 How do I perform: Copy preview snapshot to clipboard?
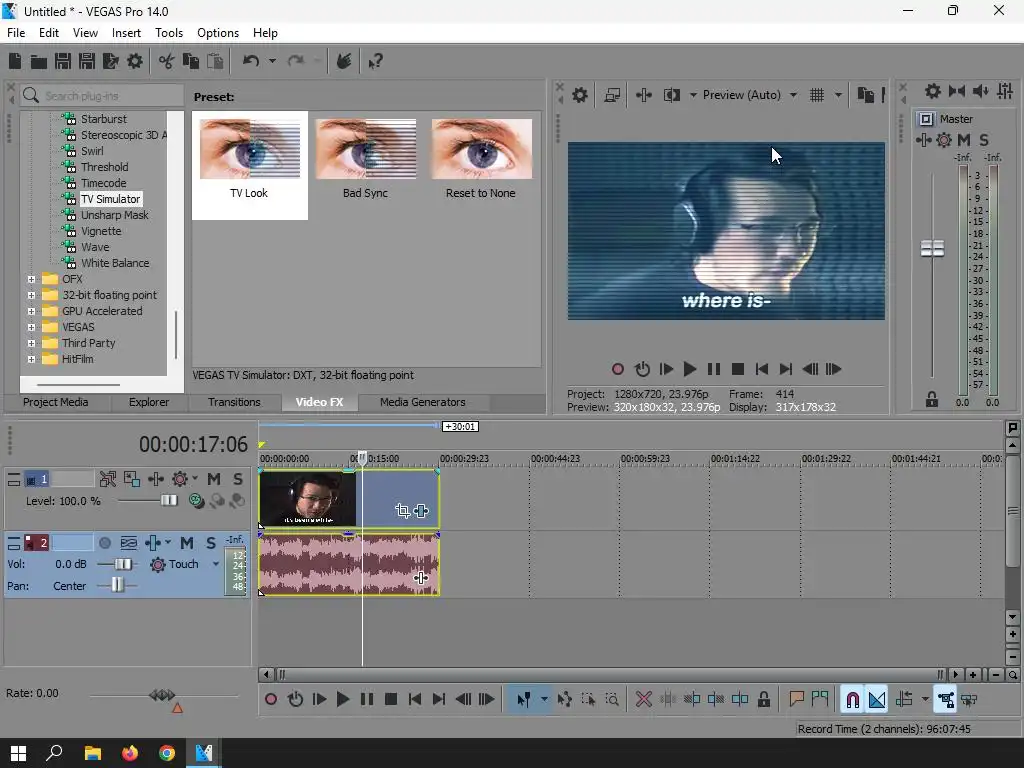[865, 95]
